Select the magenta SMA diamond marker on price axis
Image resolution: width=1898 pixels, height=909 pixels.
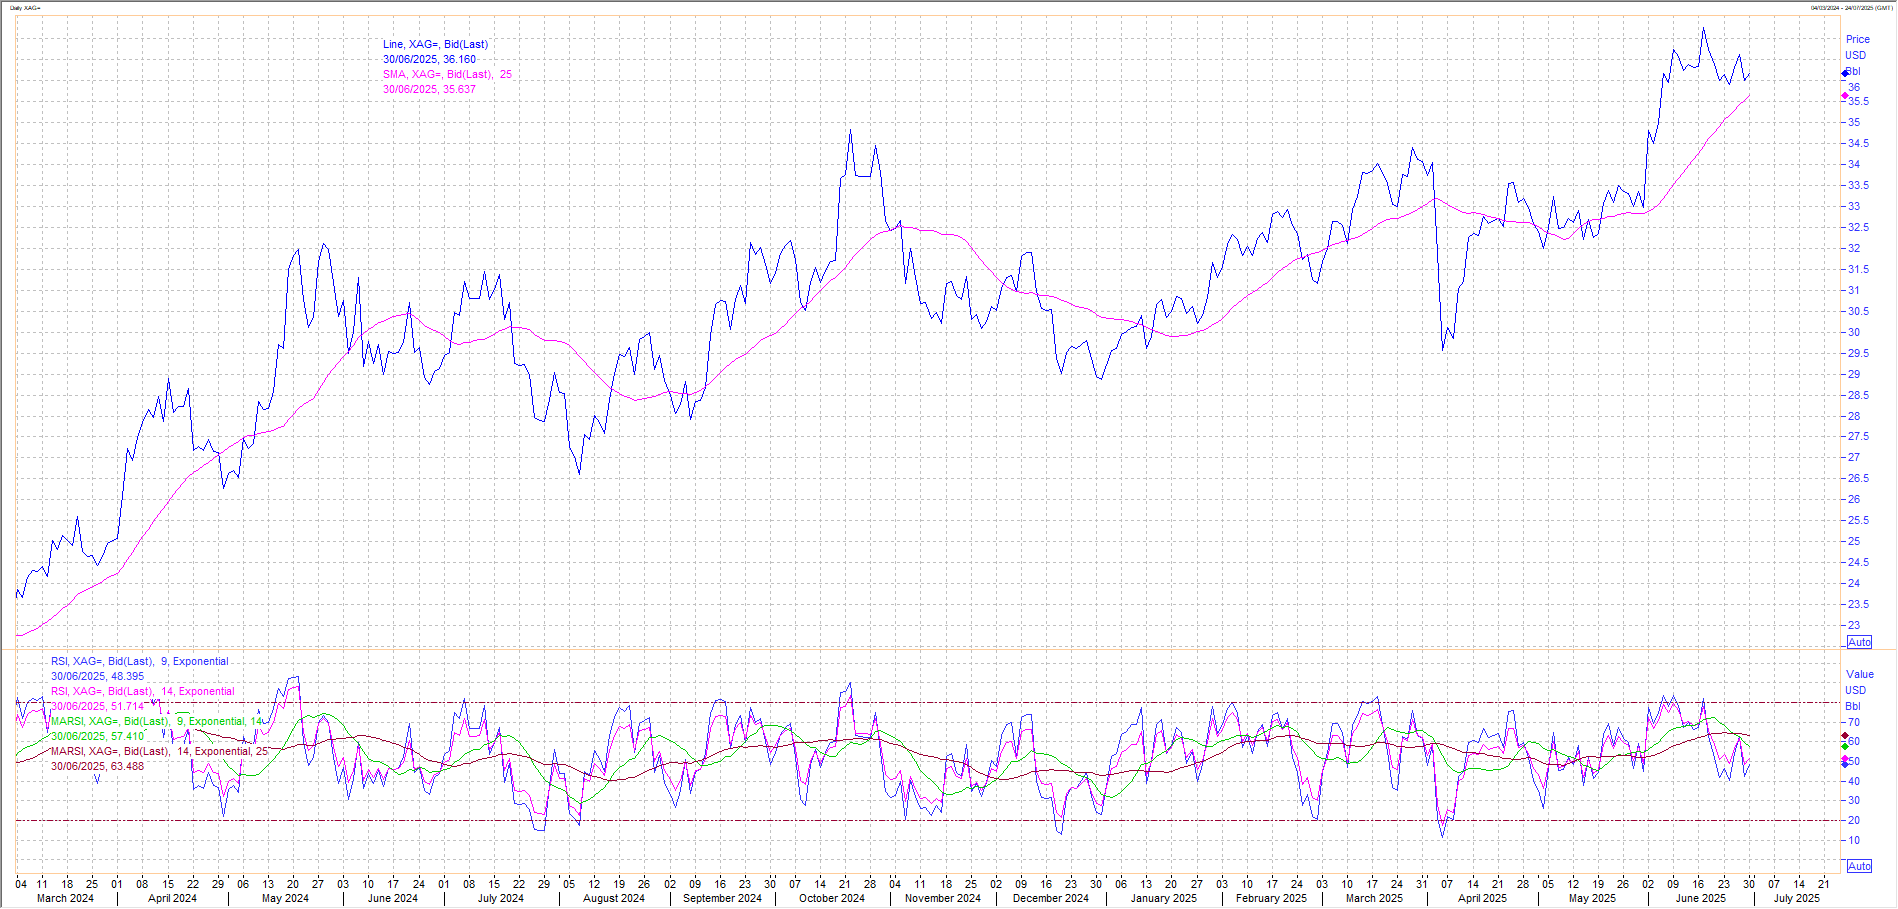pos(1845,96)
